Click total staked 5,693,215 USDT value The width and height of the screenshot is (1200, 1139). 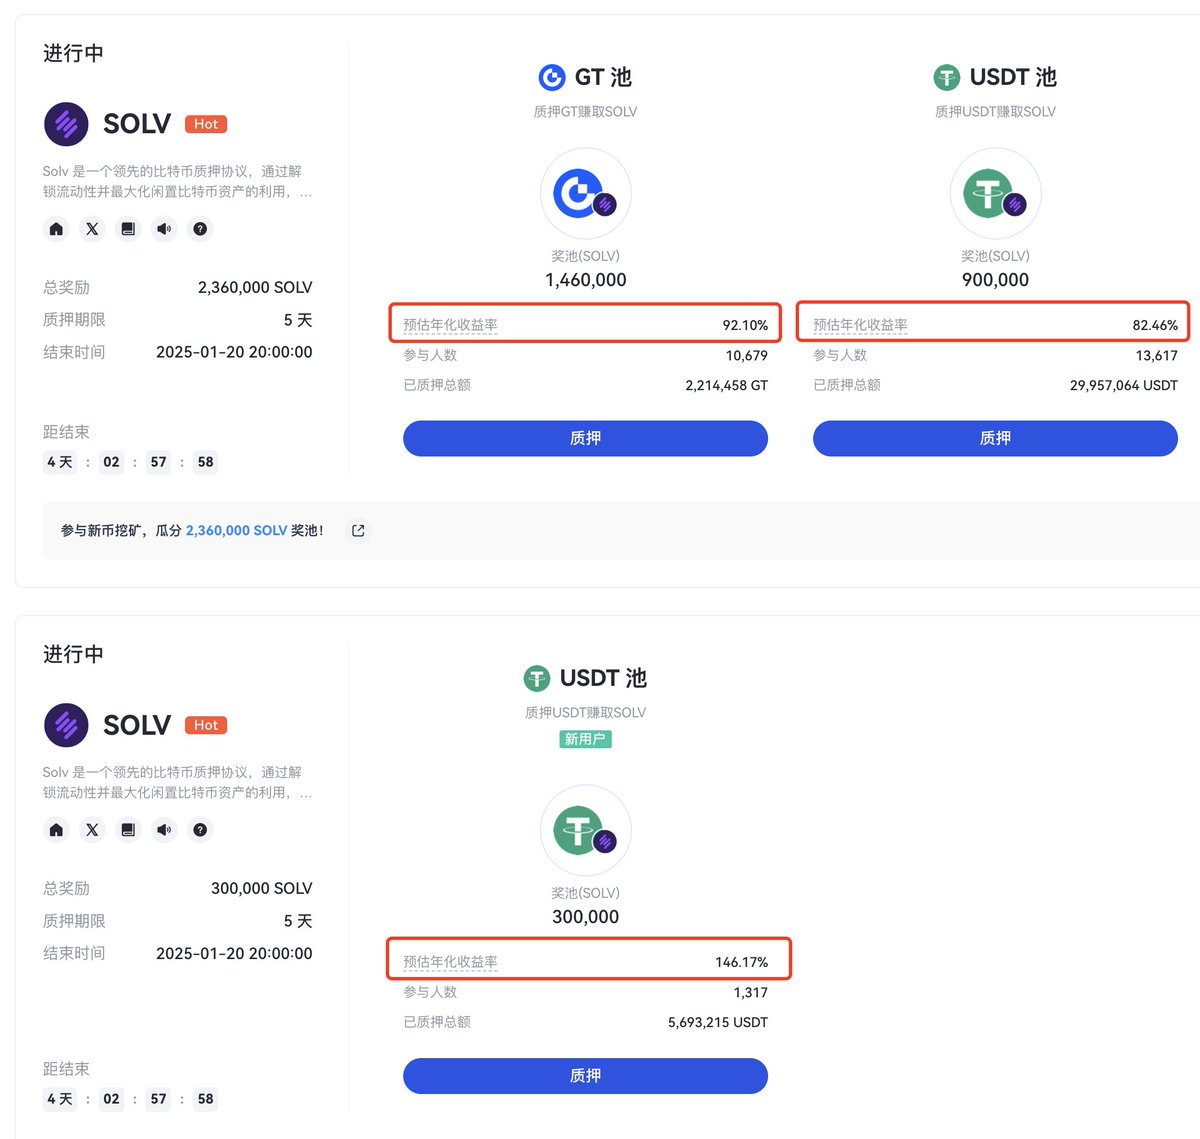pyautogui.click(x=718, y=1022)
